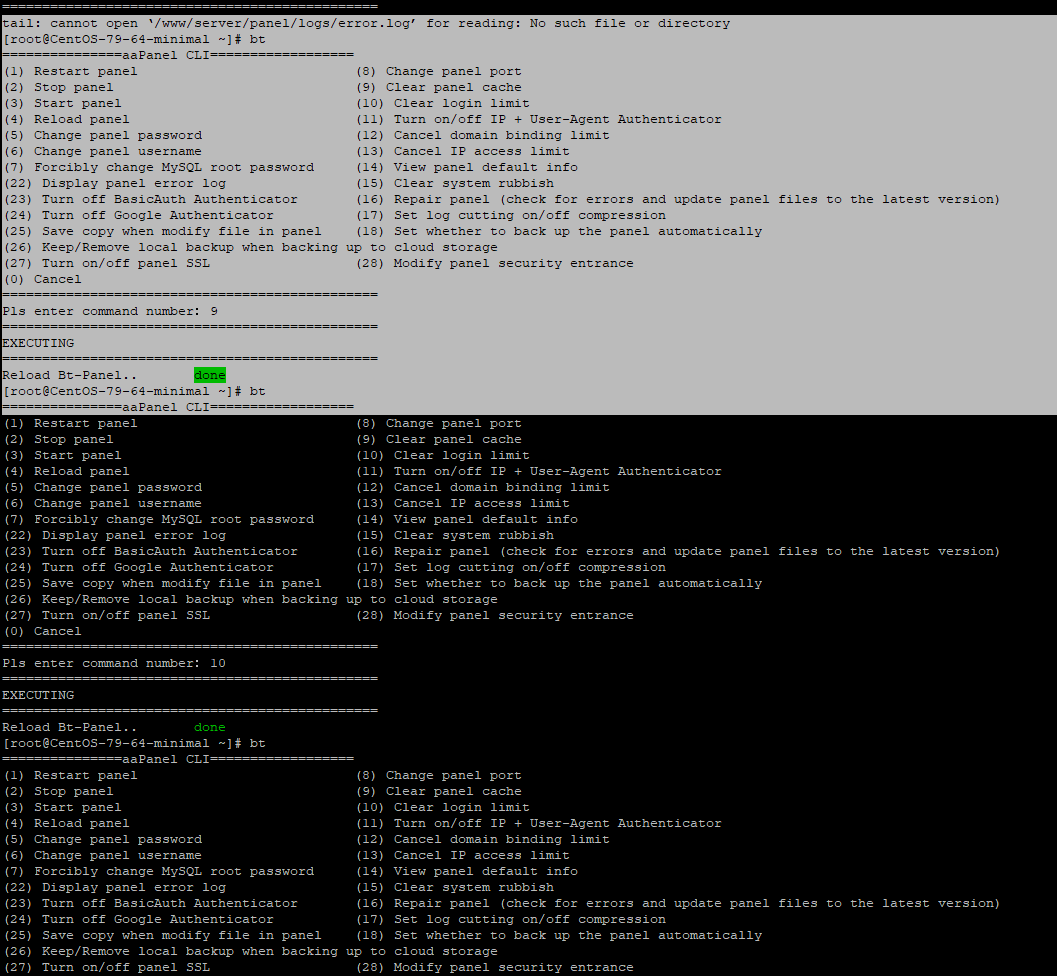Screen dimensions: 1057x976
Task: Click '(11) Turn on/off IP + User-Agent' in gray menu
Action: [539, 119]
